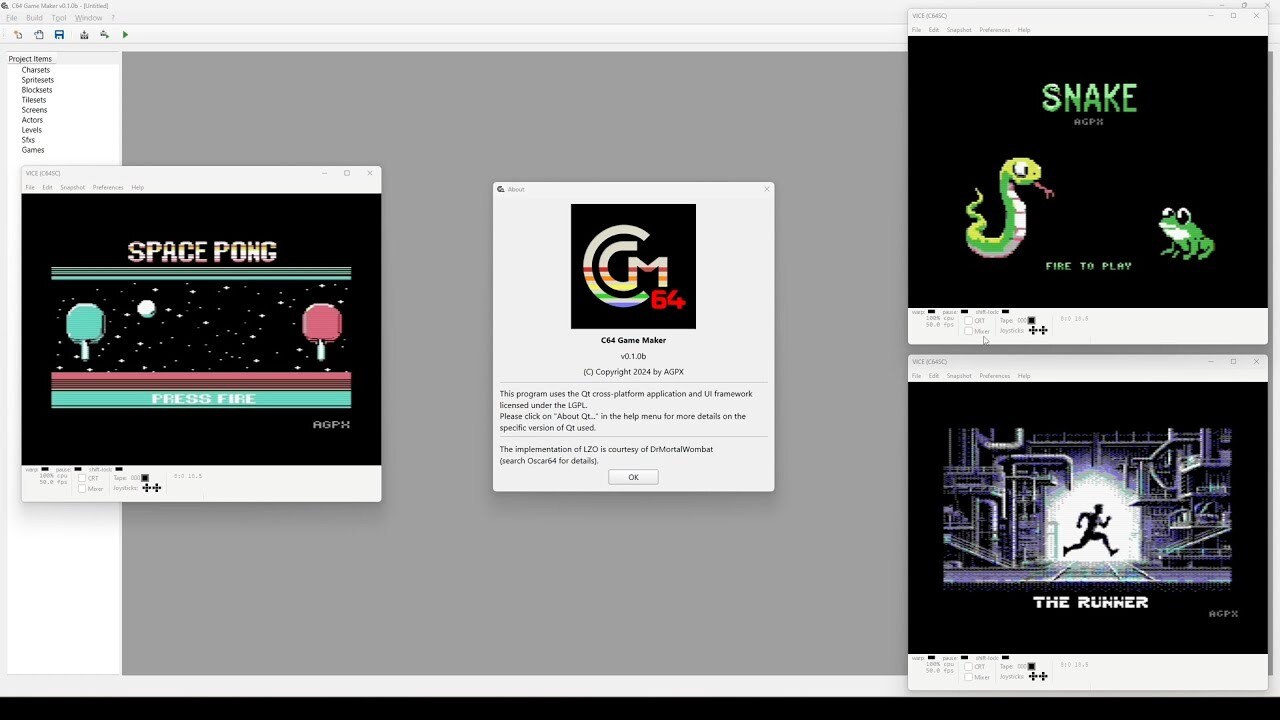Select Games in Project Items
This screenshot has height=720, width=1280.
click(33, 150)
